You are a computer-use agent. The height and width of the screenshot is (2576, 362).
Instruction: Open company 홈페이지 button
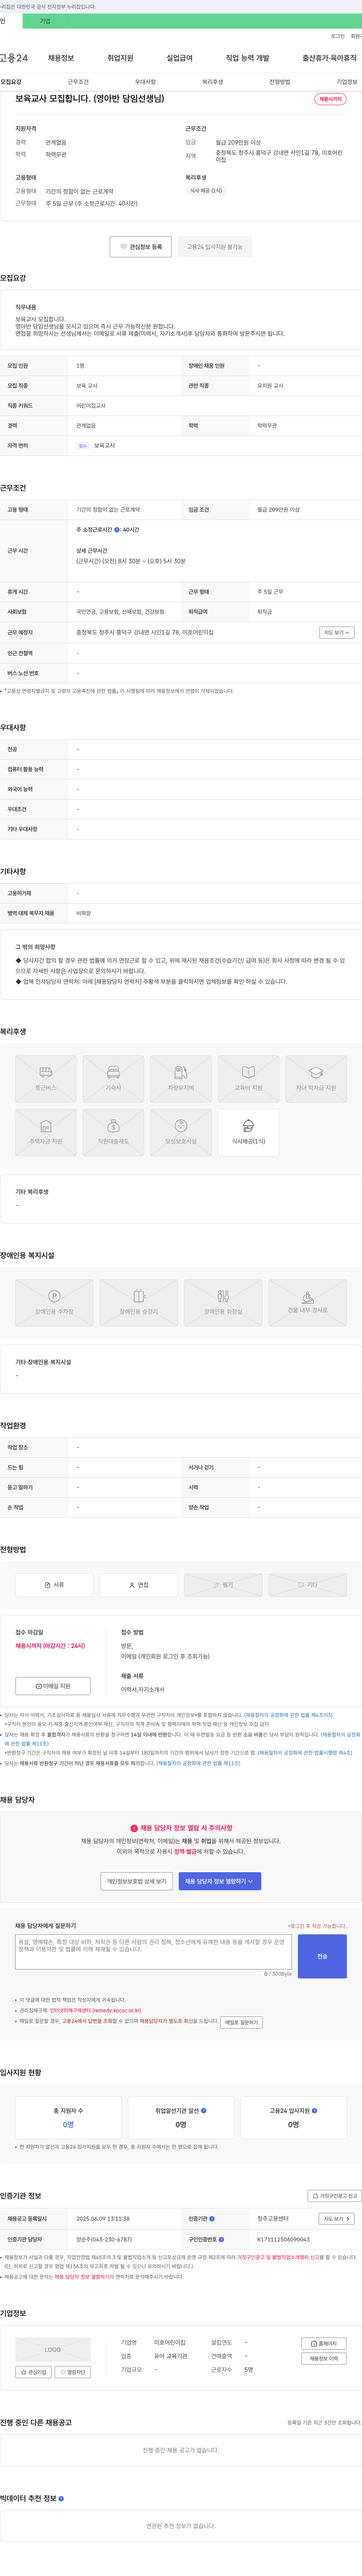pos(324,2343)
